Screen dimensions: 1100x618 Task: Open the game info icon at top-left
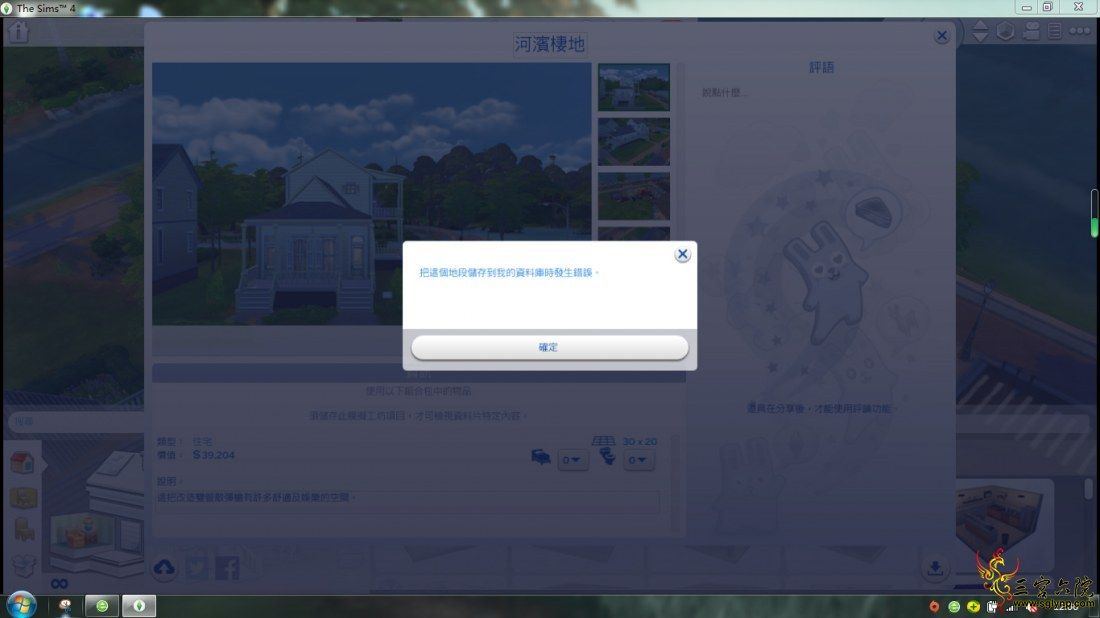[x=18, y=32]
